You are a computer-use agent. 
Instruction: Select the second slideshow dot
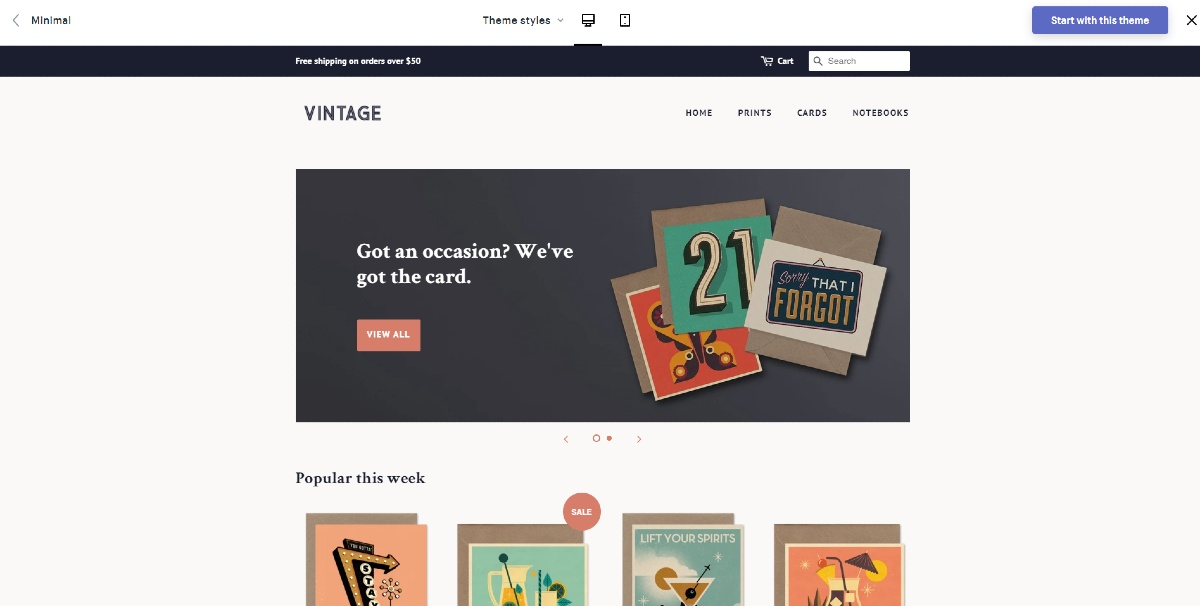(x=609, y=438)
